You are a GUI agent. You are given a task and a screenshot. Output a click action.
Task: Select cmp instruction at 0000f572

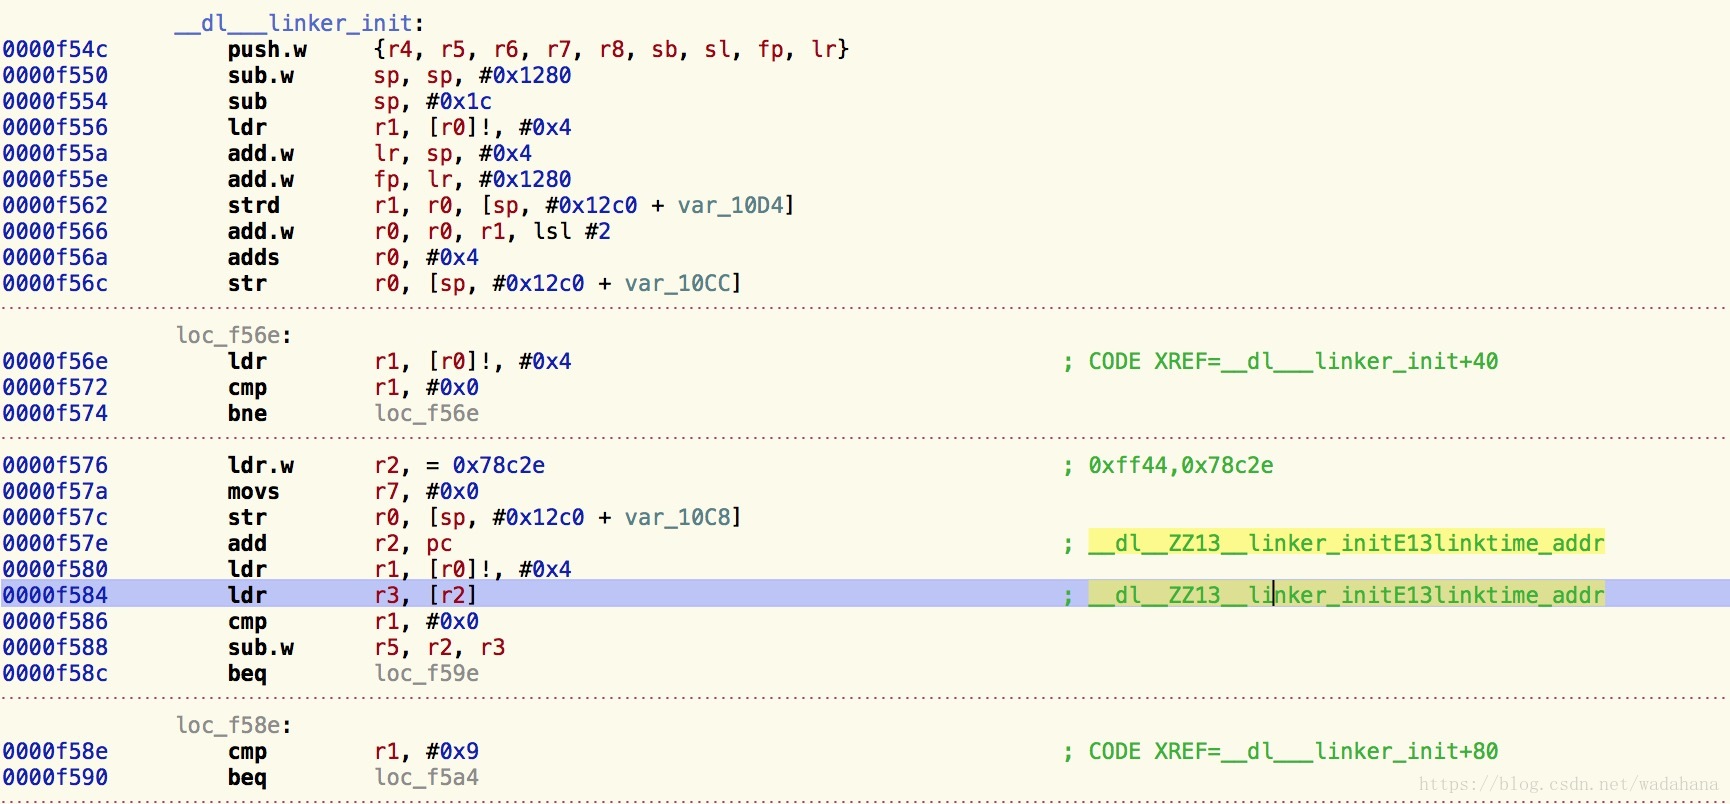(x=247, y=387)
